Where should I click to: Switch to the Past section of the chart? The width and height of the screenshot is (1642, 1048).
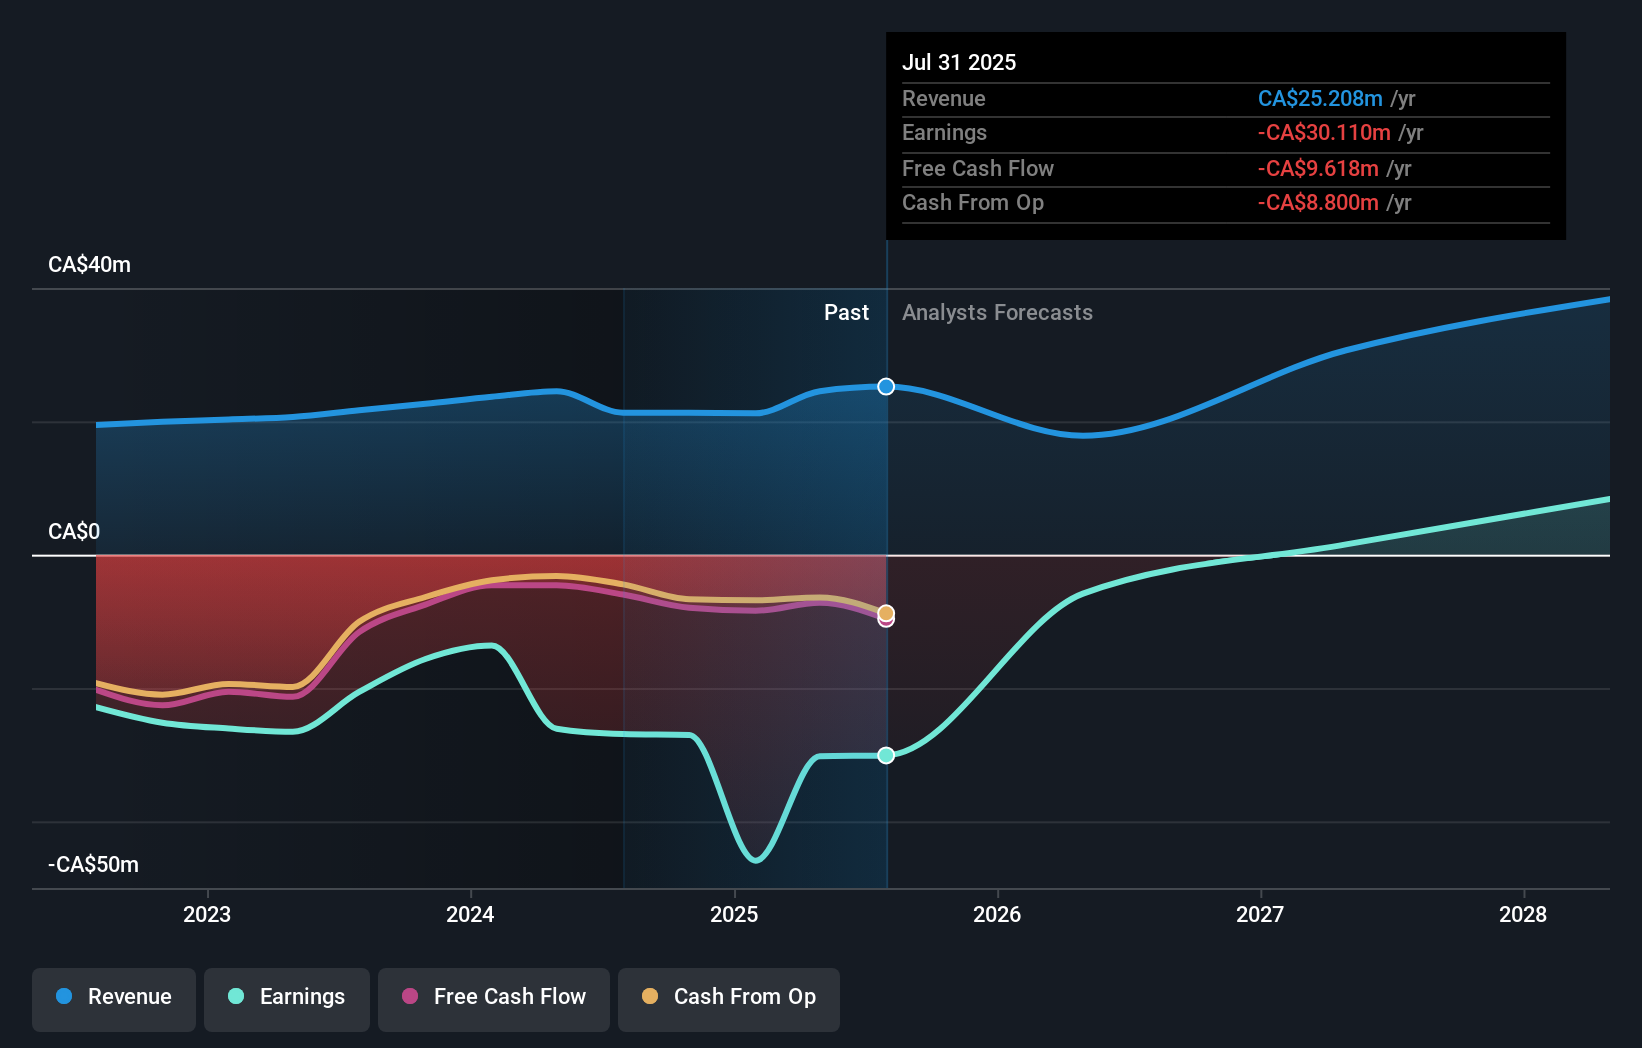(x=847, y=312)
